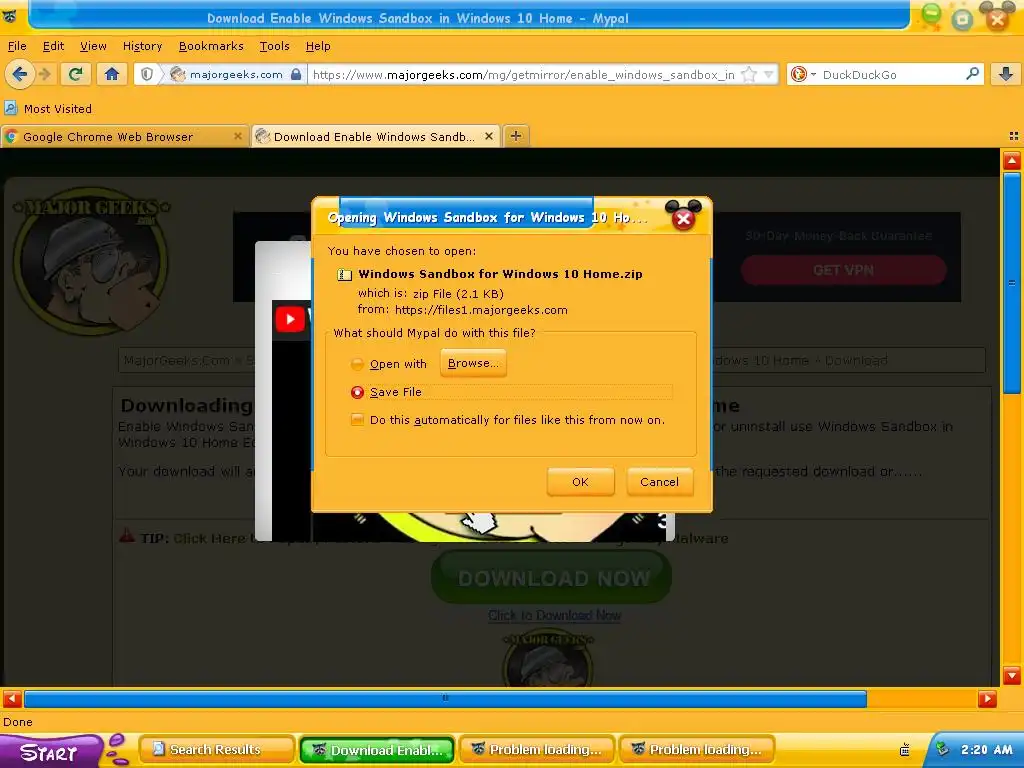
Task: Open the Edit menu
Action: (x=54, y=46)
